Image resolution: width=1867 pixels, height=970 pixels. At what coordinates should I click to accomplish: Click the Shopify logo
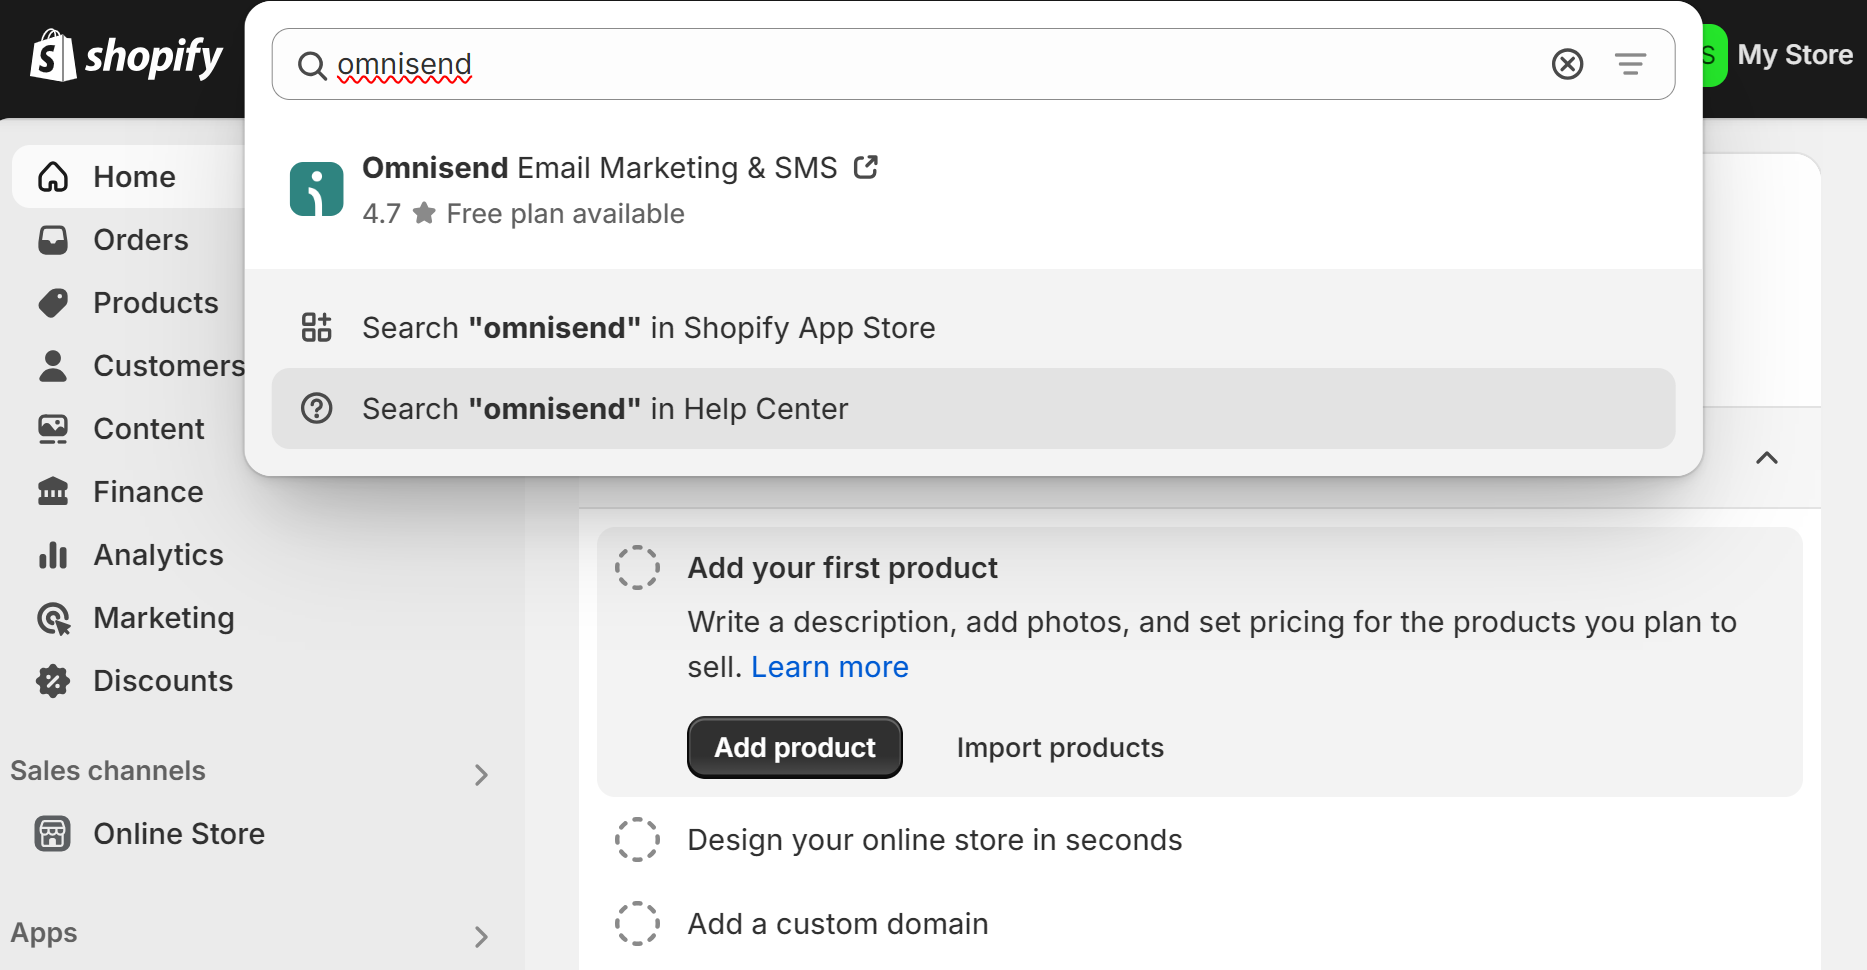(126, 56)
